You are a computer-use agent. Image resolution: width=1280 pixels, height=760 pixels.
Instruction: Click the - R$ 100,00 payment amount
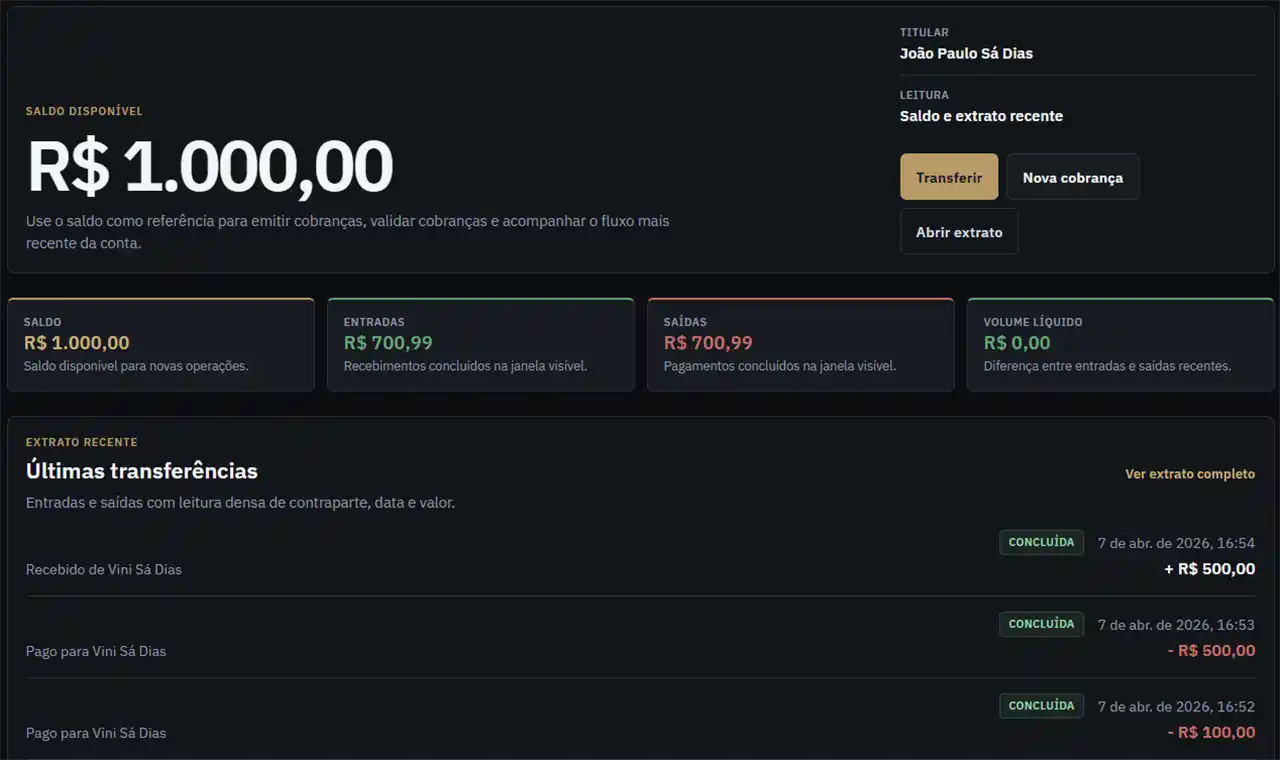coord(1211,733)
